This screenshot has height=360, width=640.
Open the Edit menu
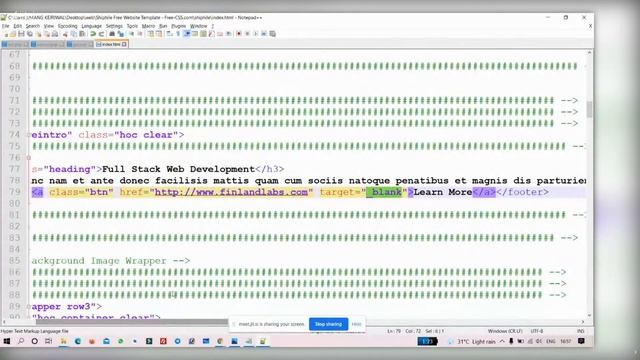tap(18, 26)
